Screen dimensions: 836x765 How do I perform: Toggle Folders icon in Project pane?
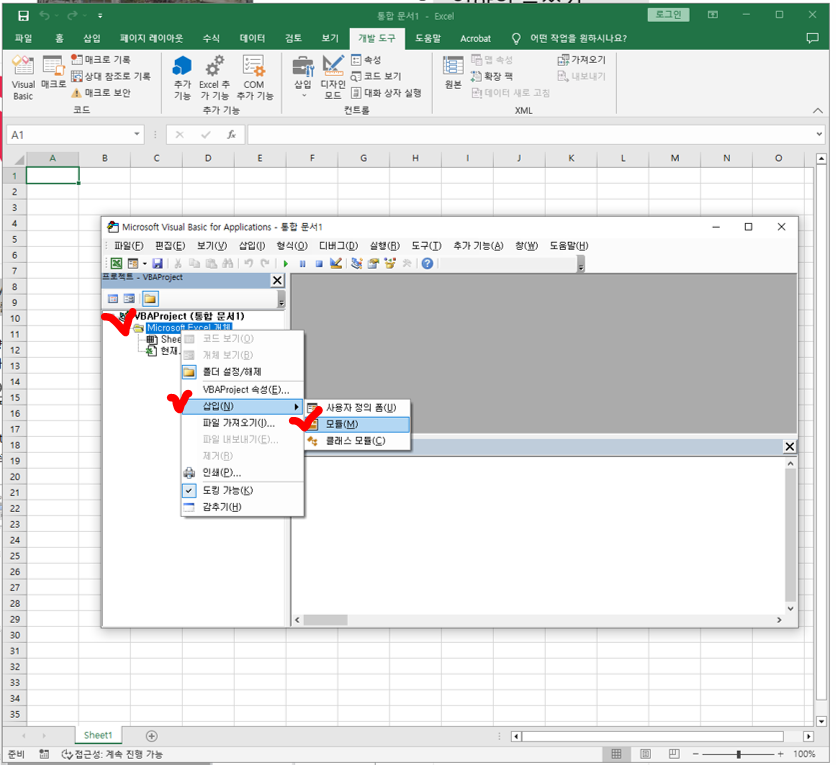point(150,299)
